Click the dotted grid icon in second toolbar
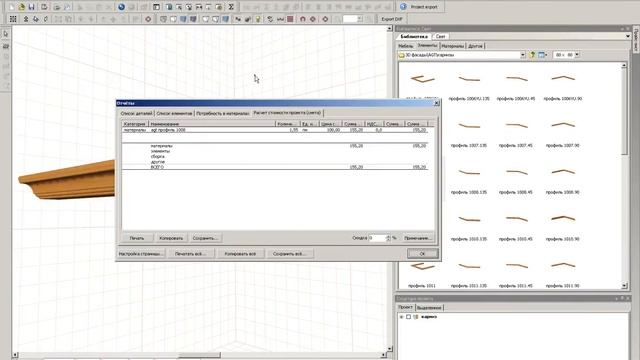The image size is (640, 360). pyautogui.click(x=13, y=19)
